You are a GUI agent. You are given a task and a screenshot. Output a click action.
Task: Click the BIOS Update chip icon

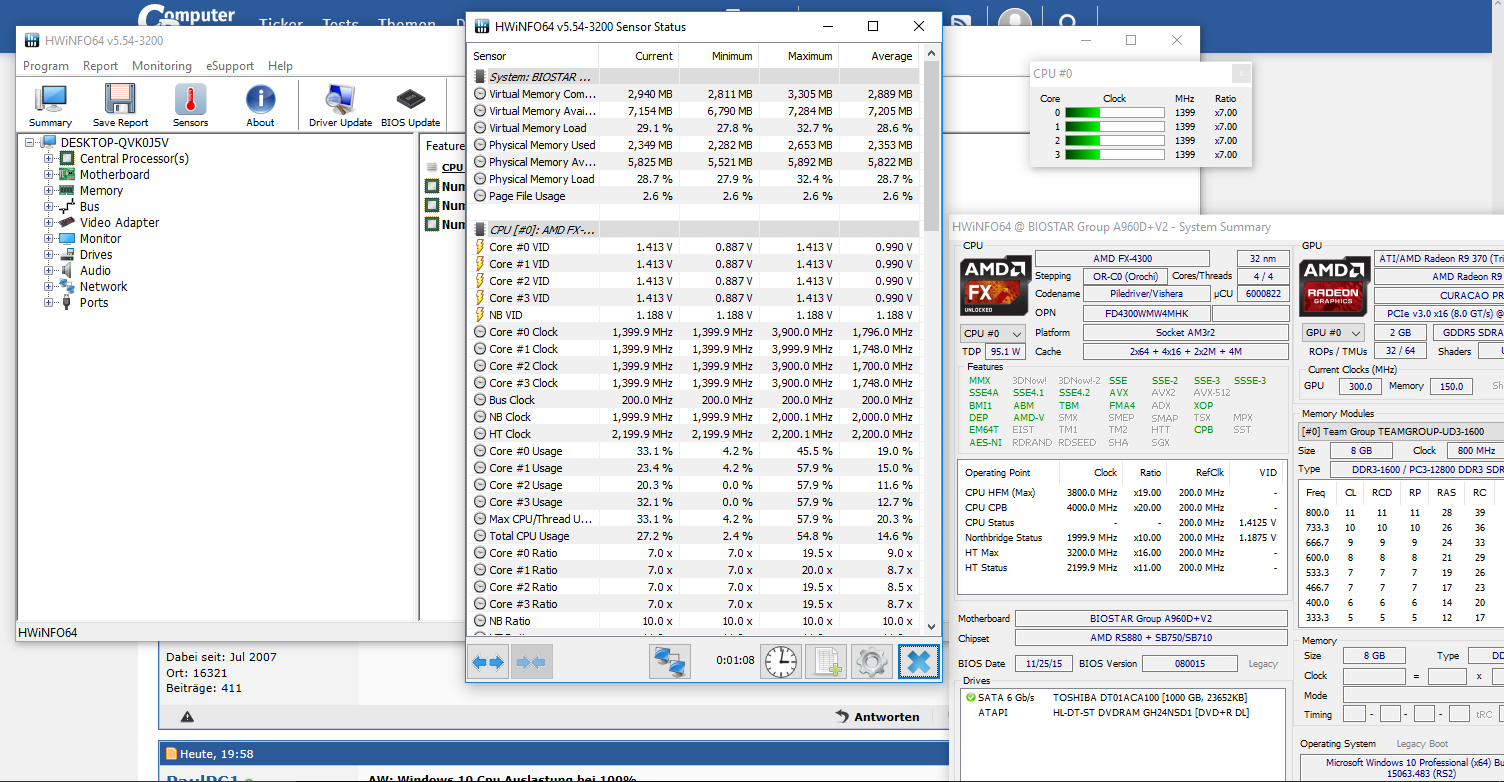pos(410,106)
